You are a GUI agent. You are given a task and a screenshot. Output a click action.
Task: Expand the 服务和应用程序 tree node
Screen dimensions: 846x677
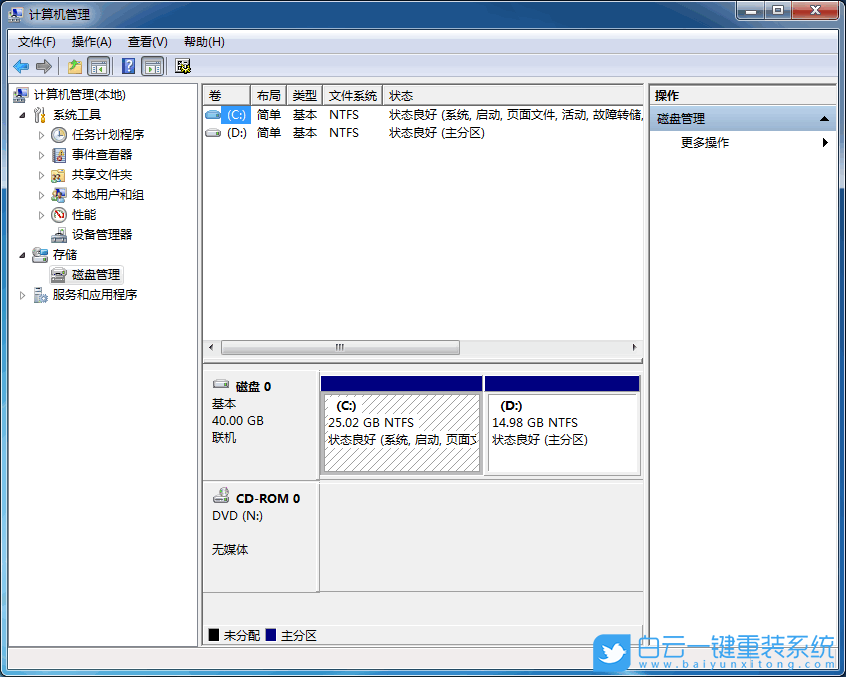pos(23,294)
